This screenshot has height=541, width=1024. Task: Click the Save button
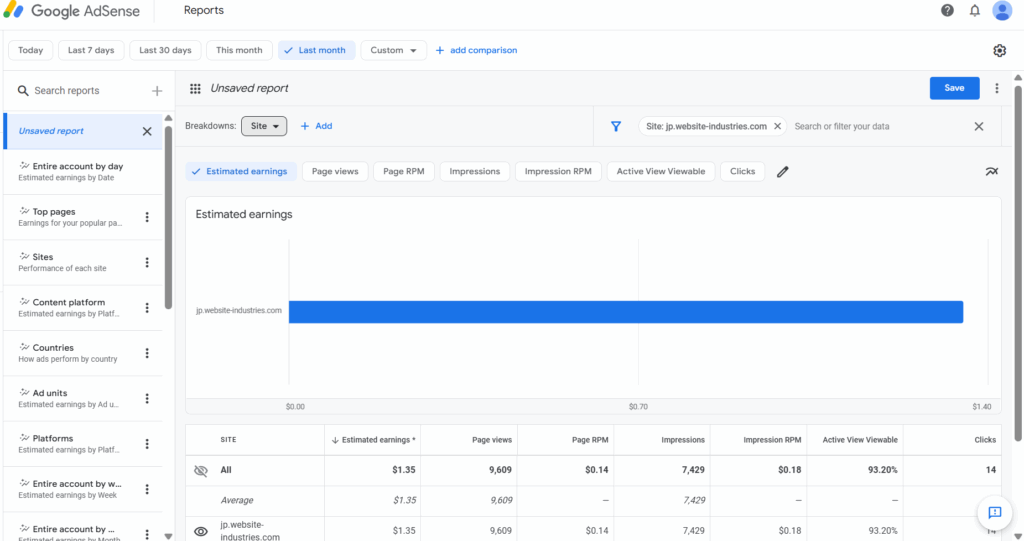[954, 88]
